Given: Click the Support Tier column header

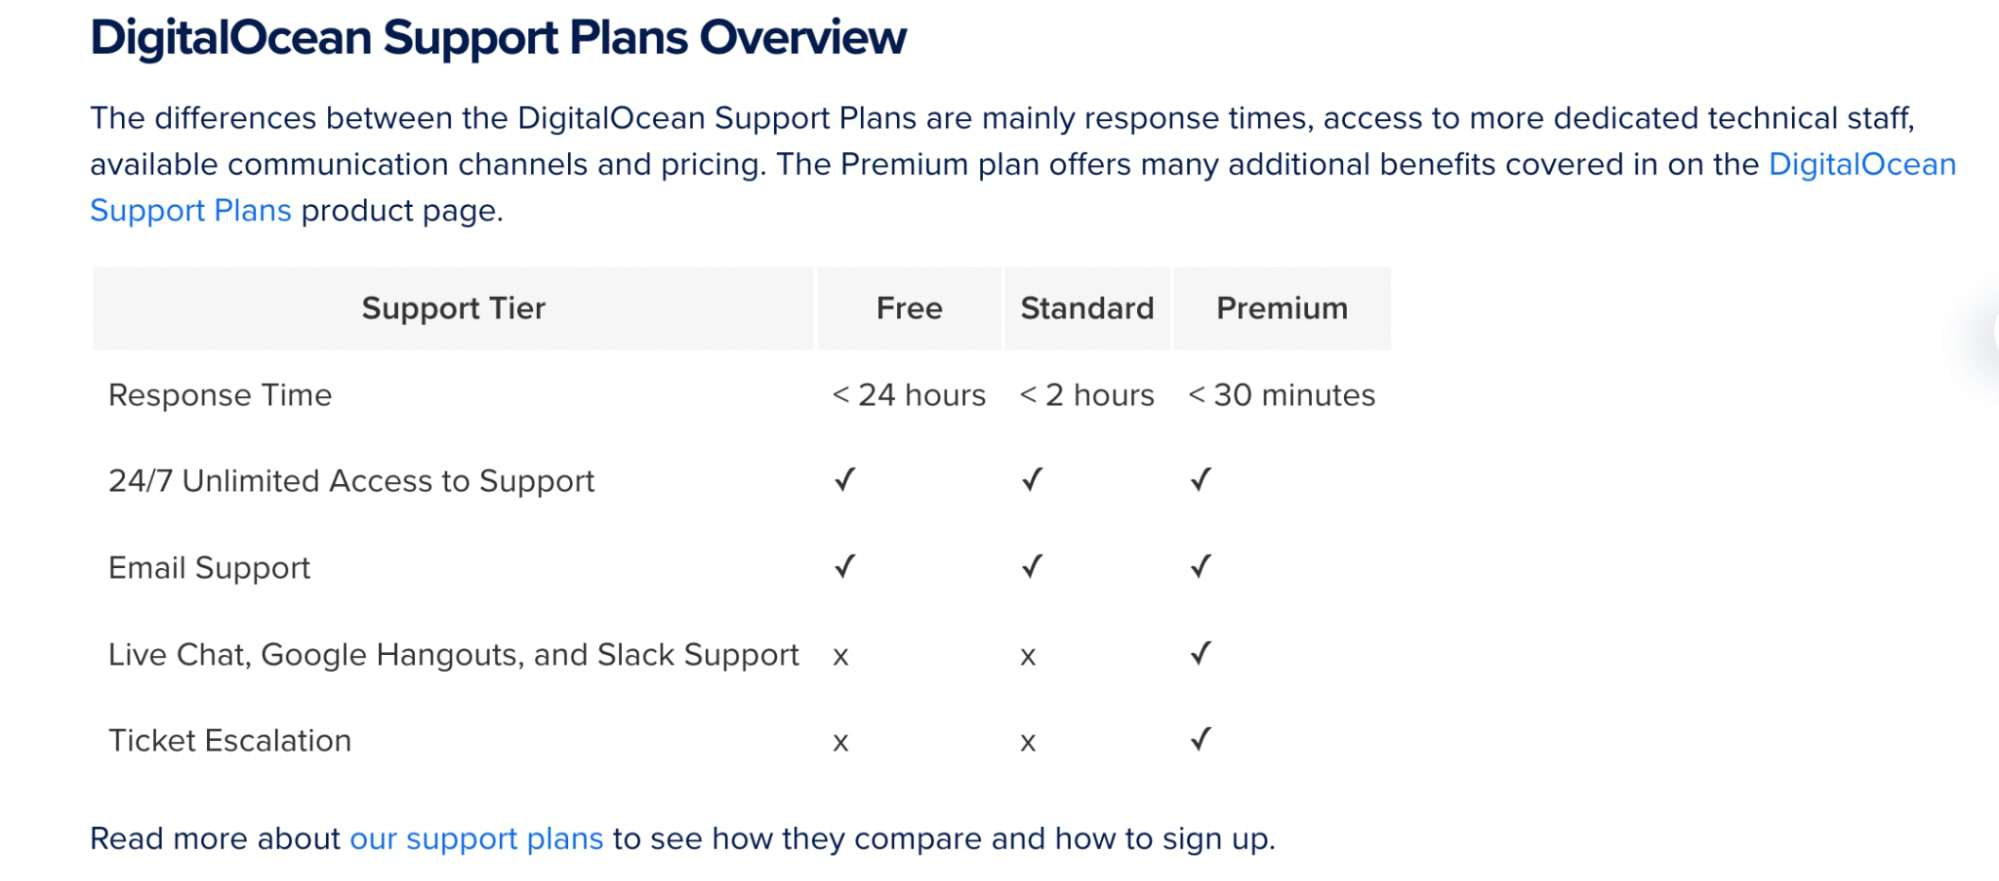Looking at the screenshot, I should (x=453, y=308).
